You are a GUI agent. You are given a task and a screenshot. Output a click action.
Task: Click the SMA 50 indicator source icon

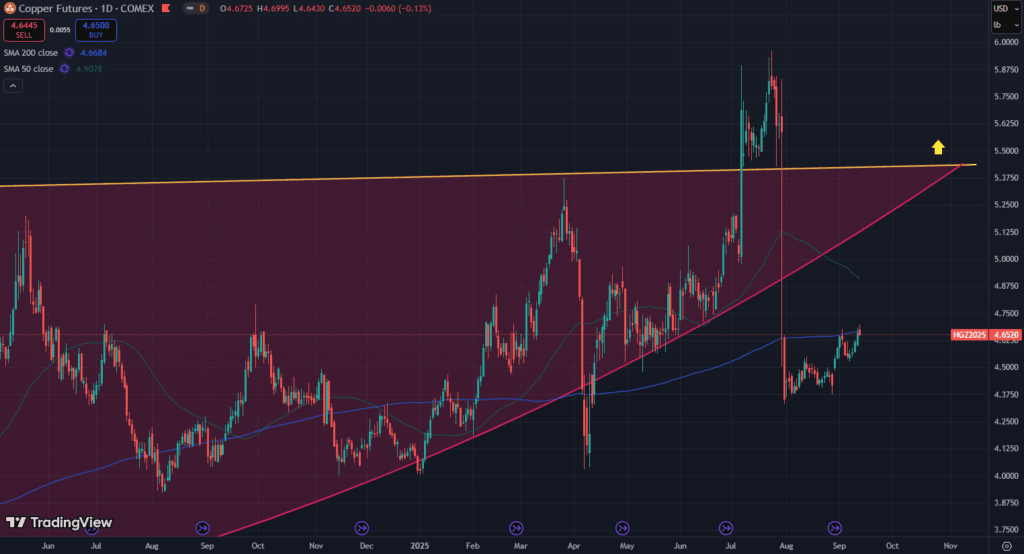(x=64, y=68)
